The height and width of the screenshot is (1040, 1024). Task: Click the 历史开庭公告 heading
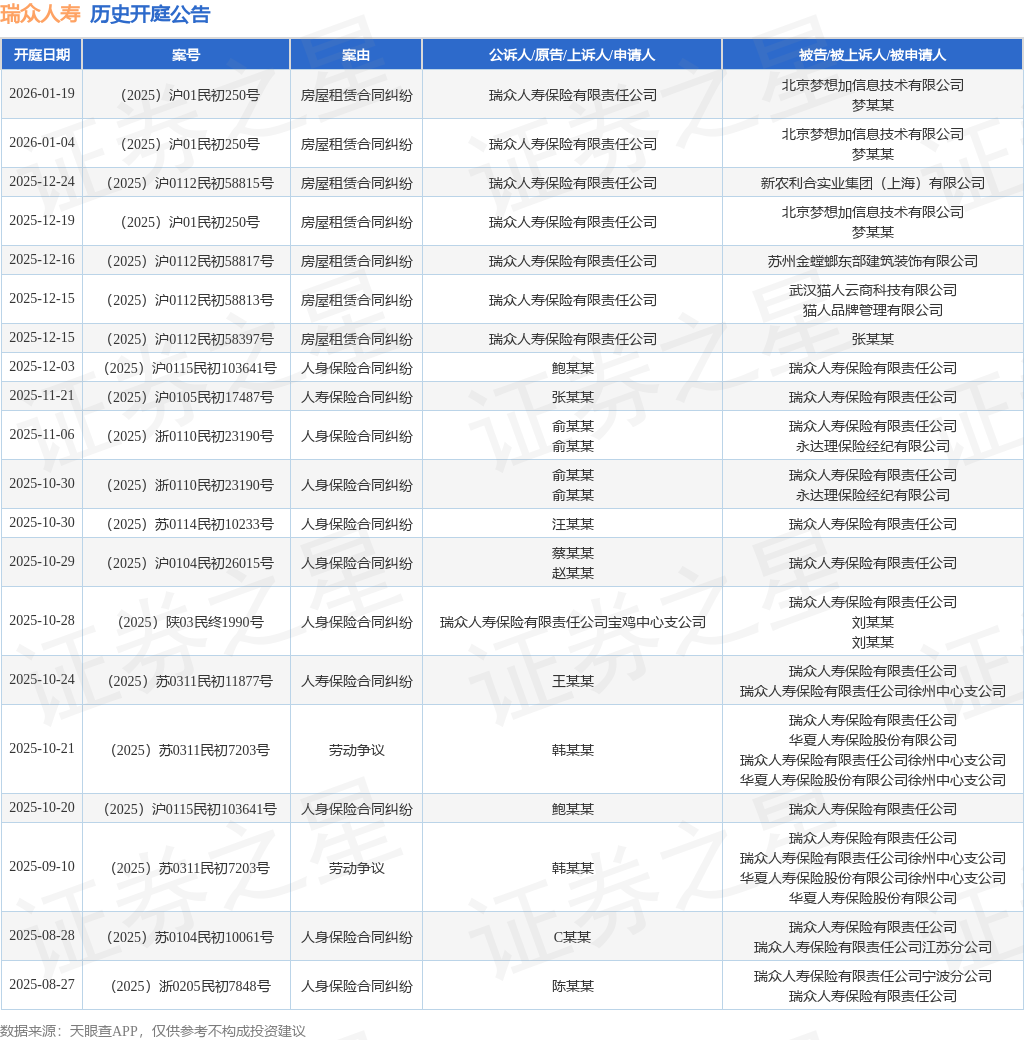tap(150, 14)
